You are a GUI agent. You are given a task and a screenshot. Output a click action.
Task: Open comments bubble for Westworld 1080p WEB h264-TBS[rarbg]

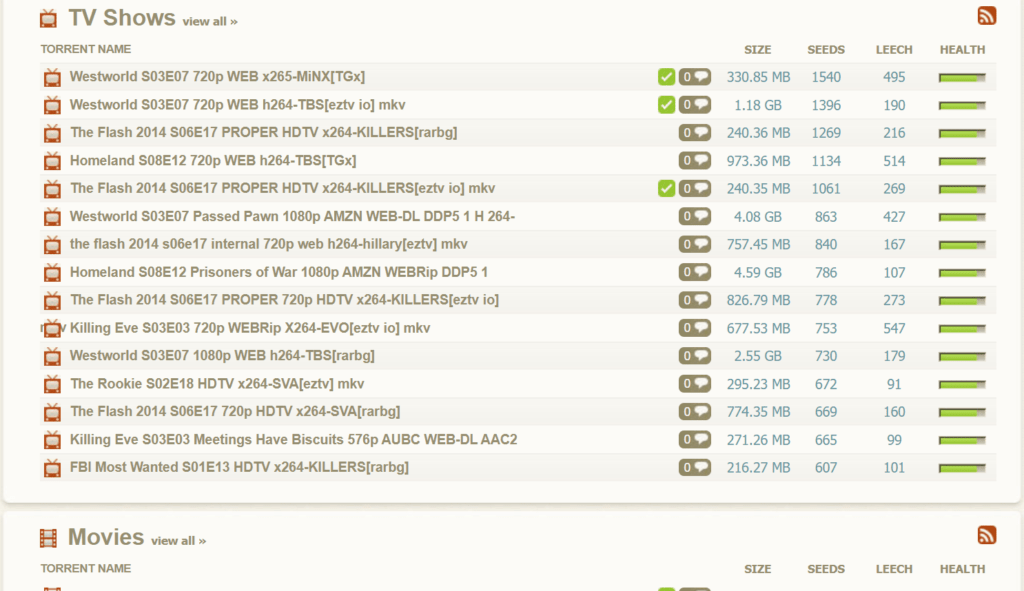click(695, 355)
